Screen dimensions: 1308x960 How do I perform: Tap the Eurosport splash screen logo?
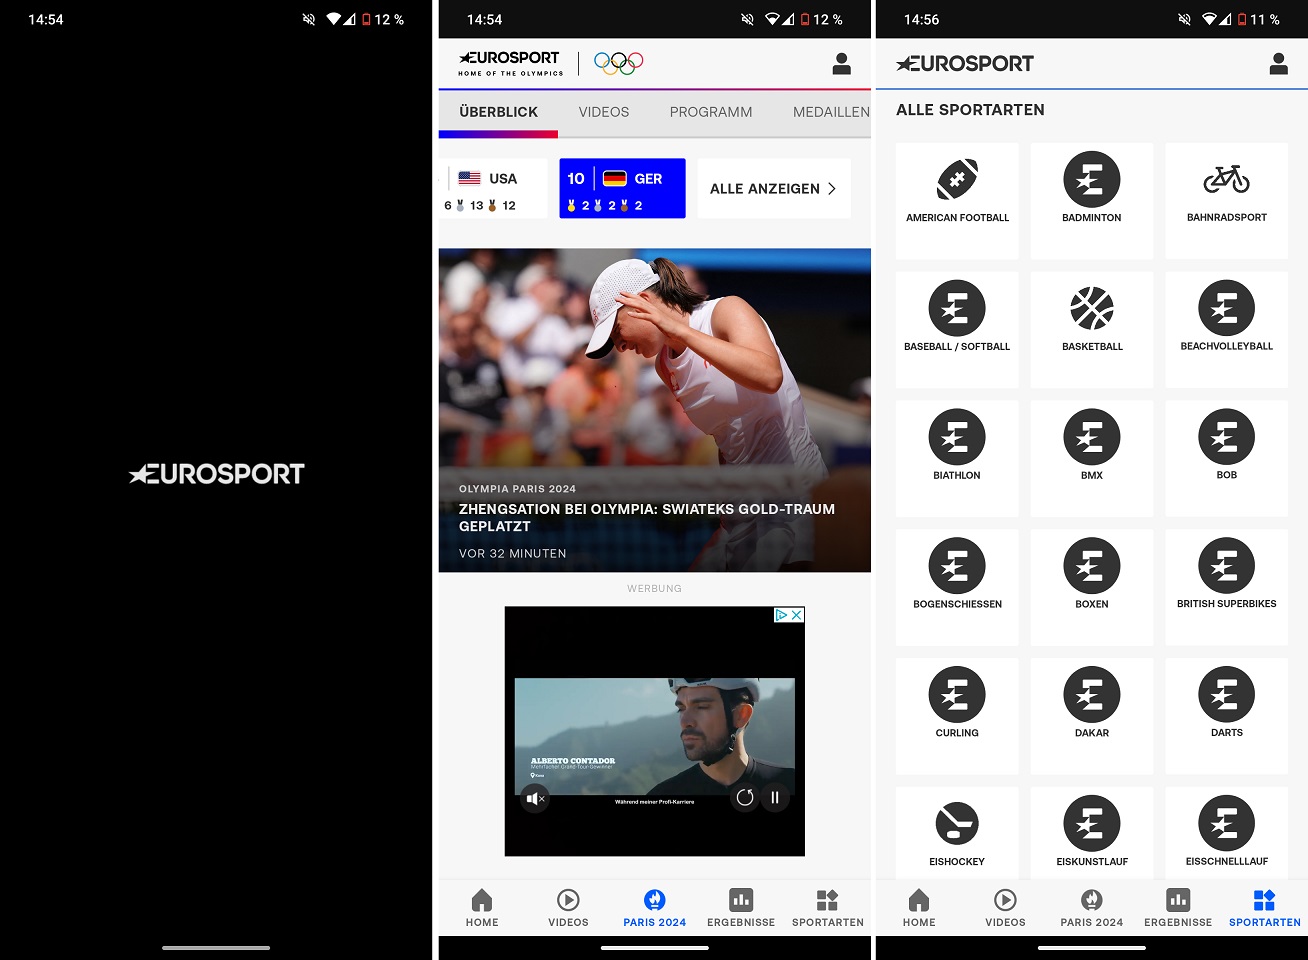coord(216,474)
